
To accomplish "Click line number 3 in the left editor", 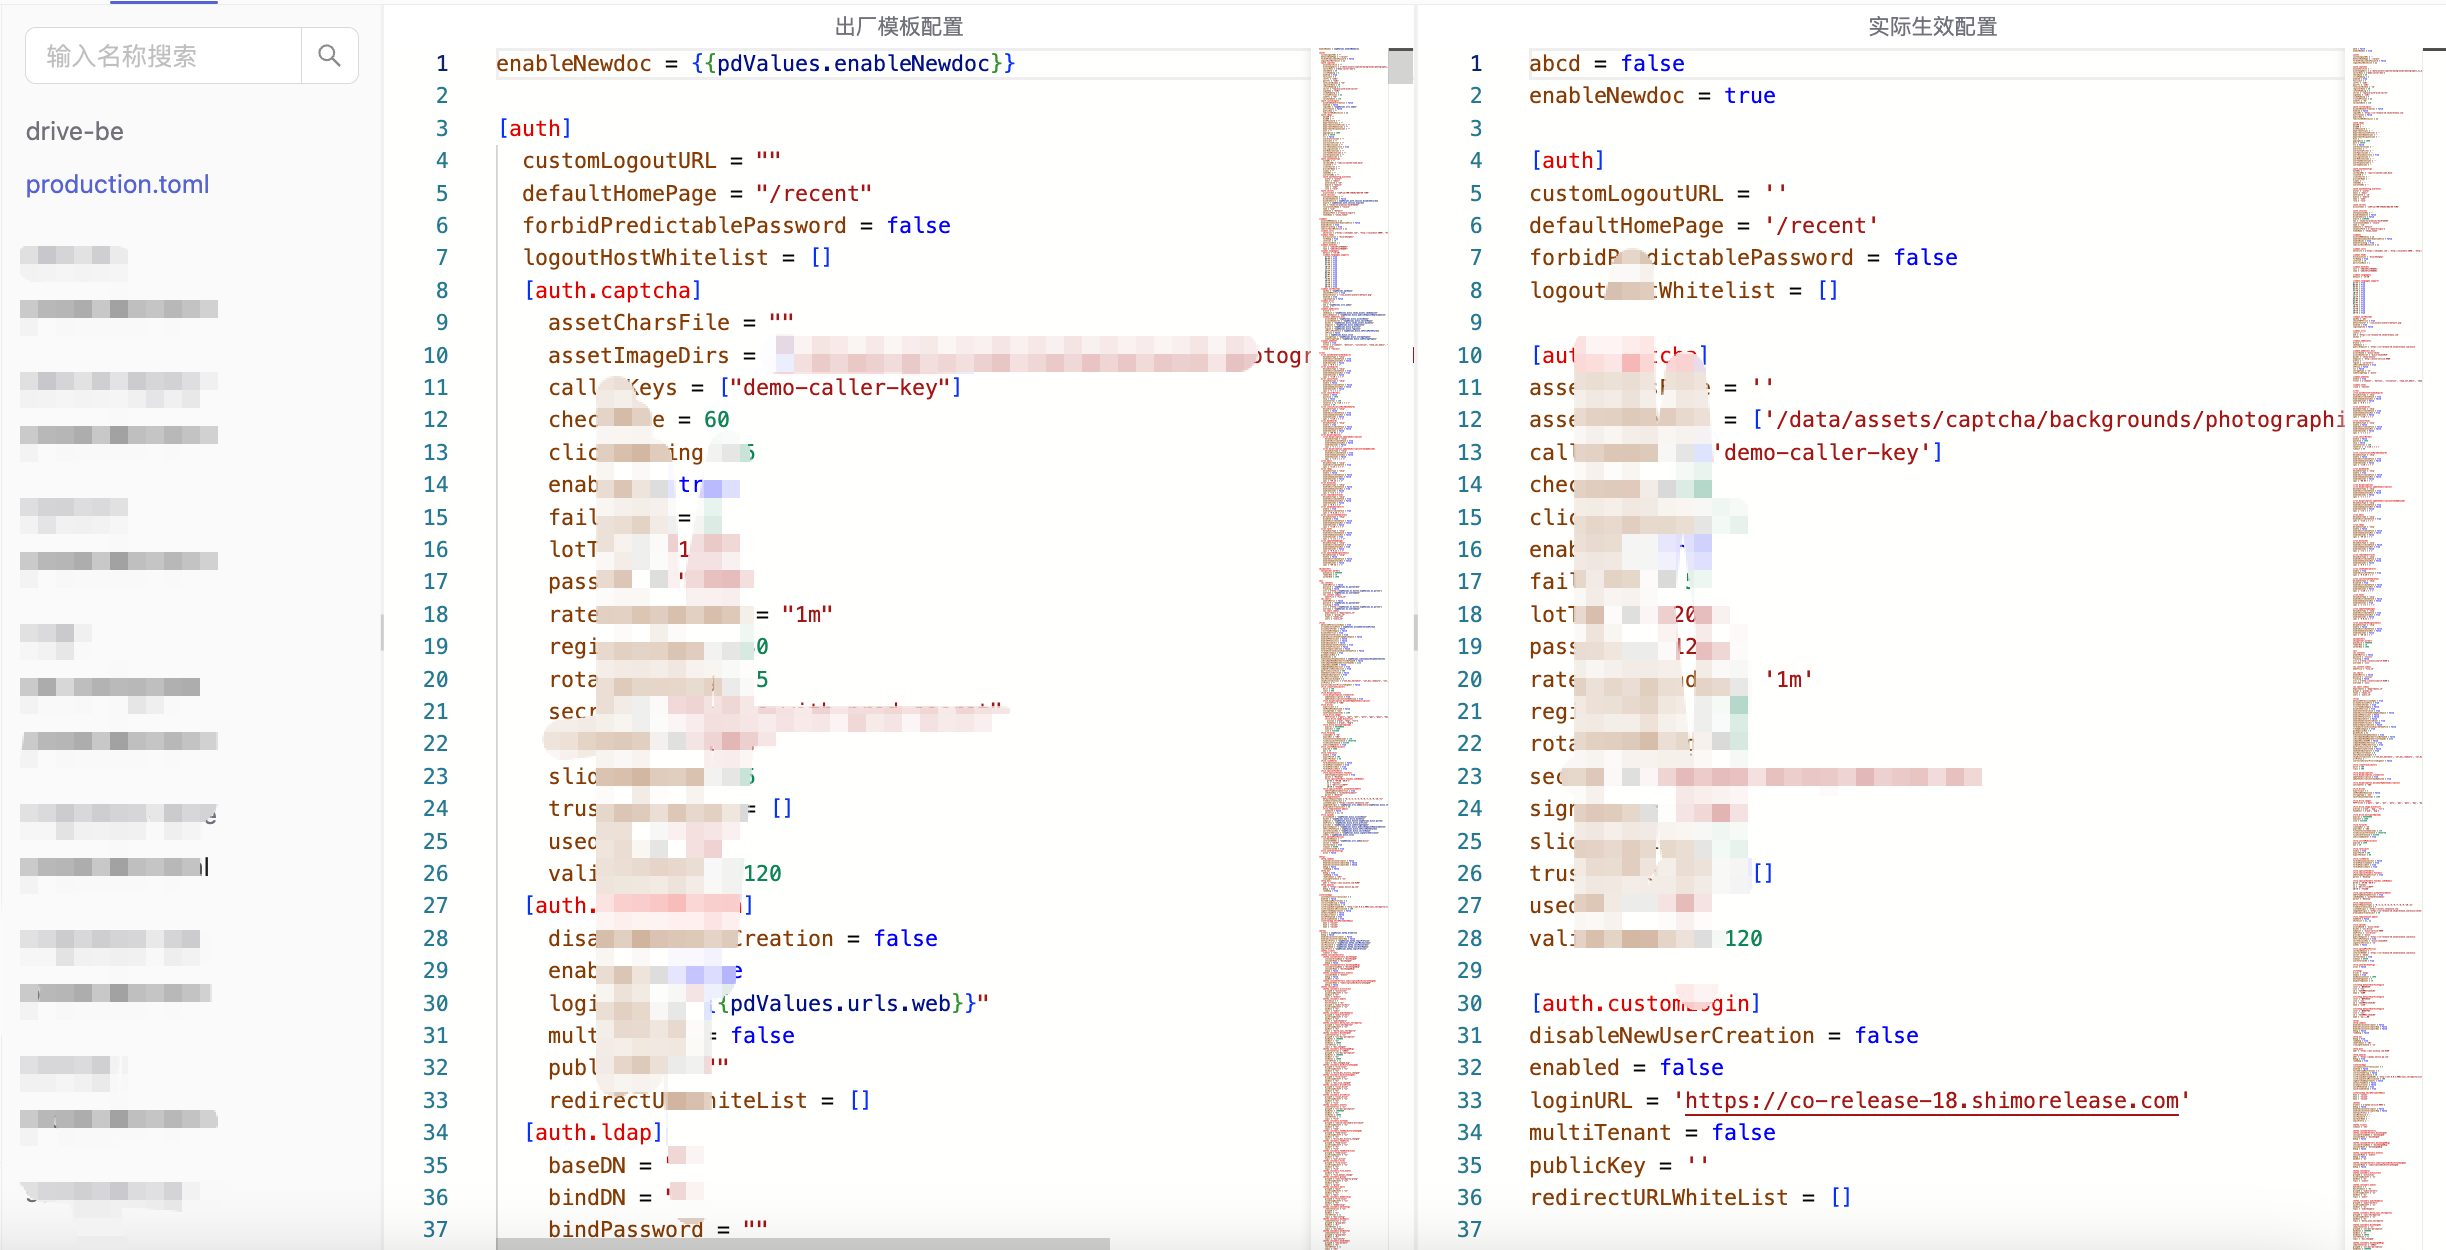I will 441,128.
